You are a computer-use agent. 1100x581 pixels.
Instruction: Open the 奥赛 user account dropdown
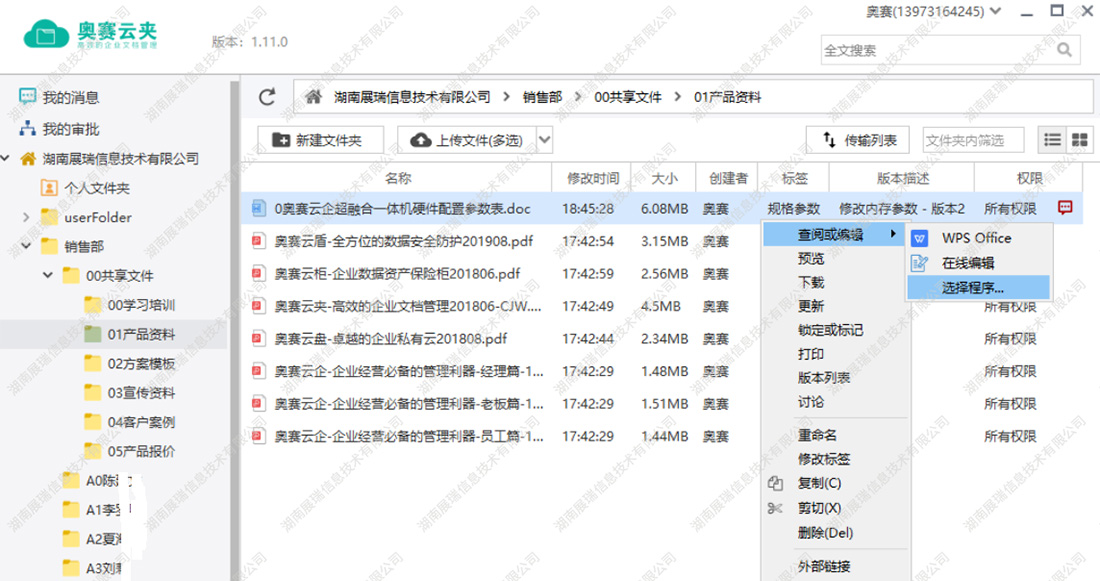tap(933, 12)
